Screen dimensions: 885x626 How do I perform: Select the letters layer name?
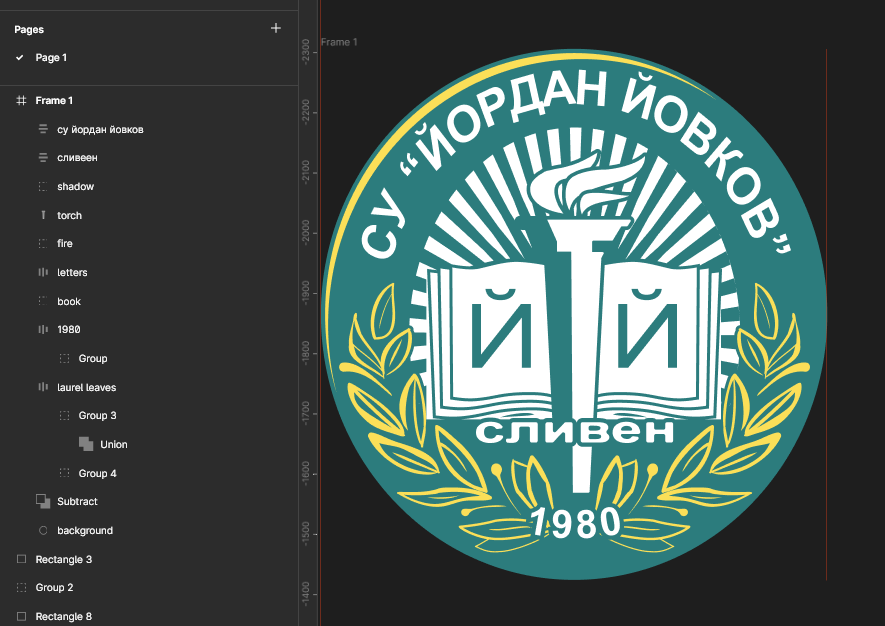click(72, 272)
